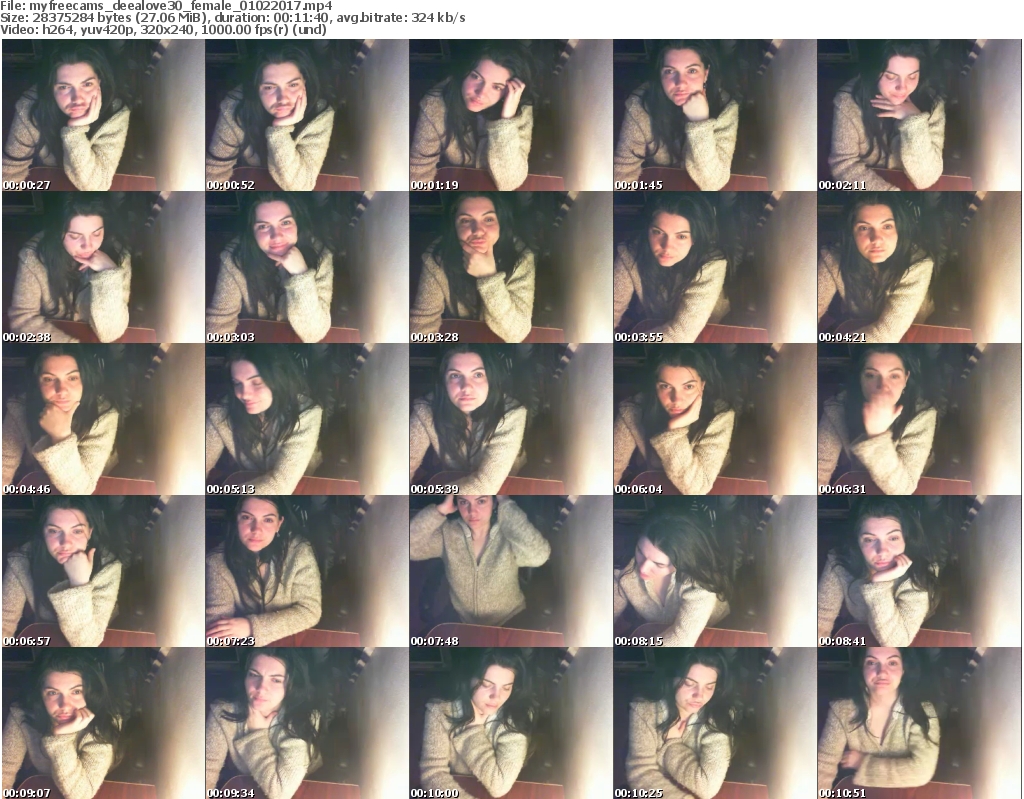This screenshot has width=1024, height=799.
Task: Open the frame labeled 00:02:11
Action: coord(919,115)
